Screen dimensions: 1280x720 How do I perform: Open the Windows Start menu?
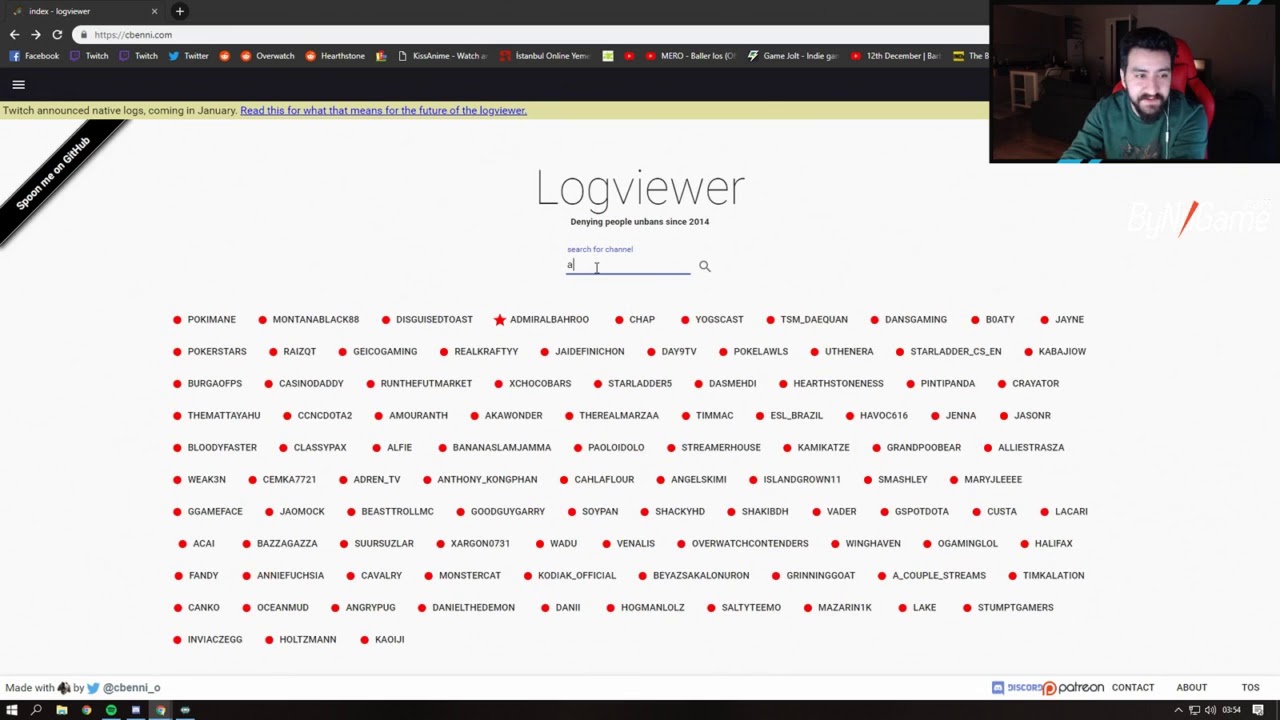coord(12,710)
